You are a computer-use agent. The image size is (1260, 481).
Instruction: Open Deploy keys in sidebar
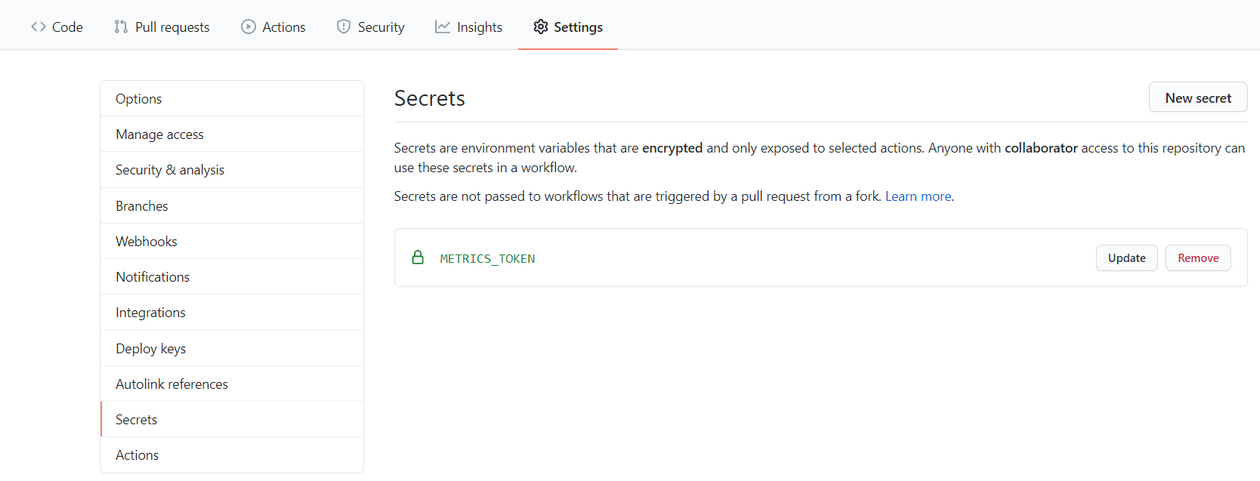[x=151, y=349]
